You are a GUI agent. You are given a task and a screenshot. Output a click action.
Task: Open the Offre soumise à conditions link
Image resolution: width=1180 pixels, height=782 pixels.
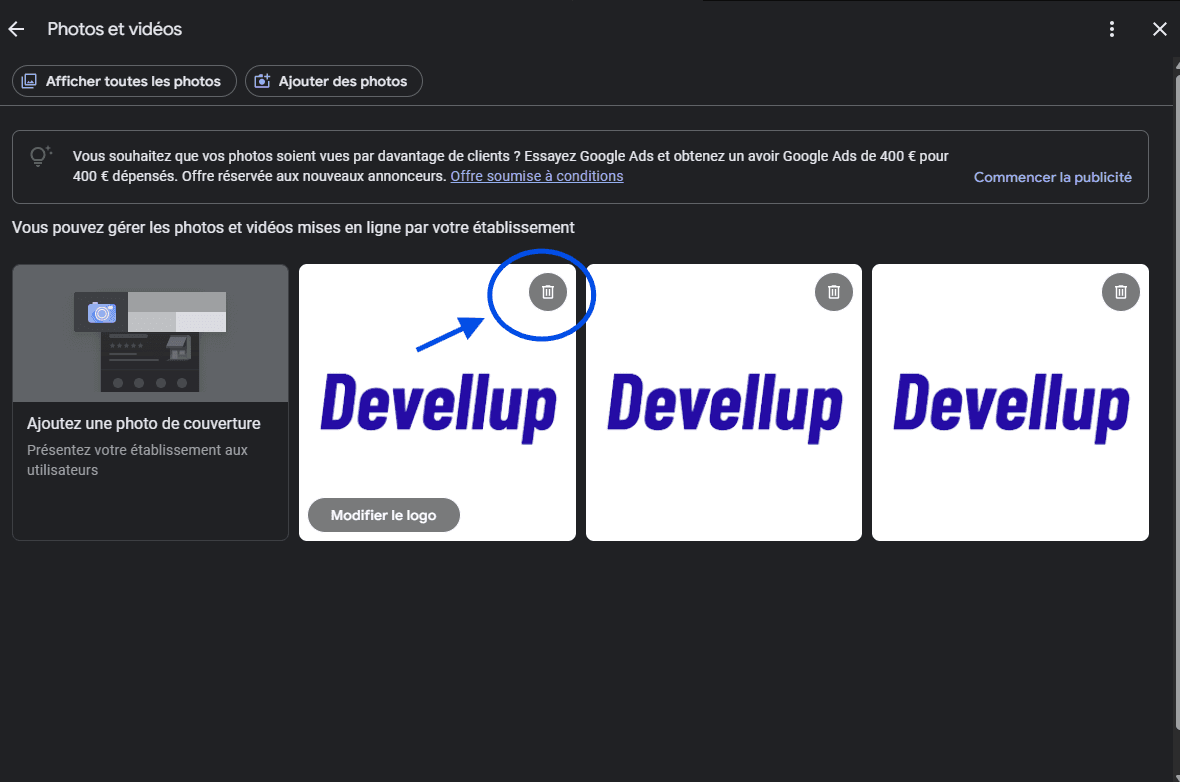point(536,176)
